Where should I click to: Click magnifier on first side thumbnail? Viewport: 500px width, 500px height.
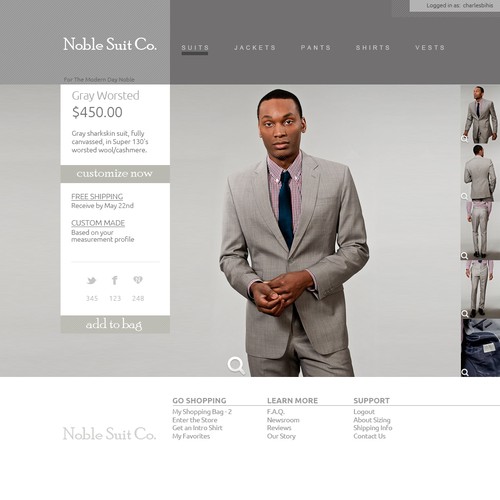464,138
